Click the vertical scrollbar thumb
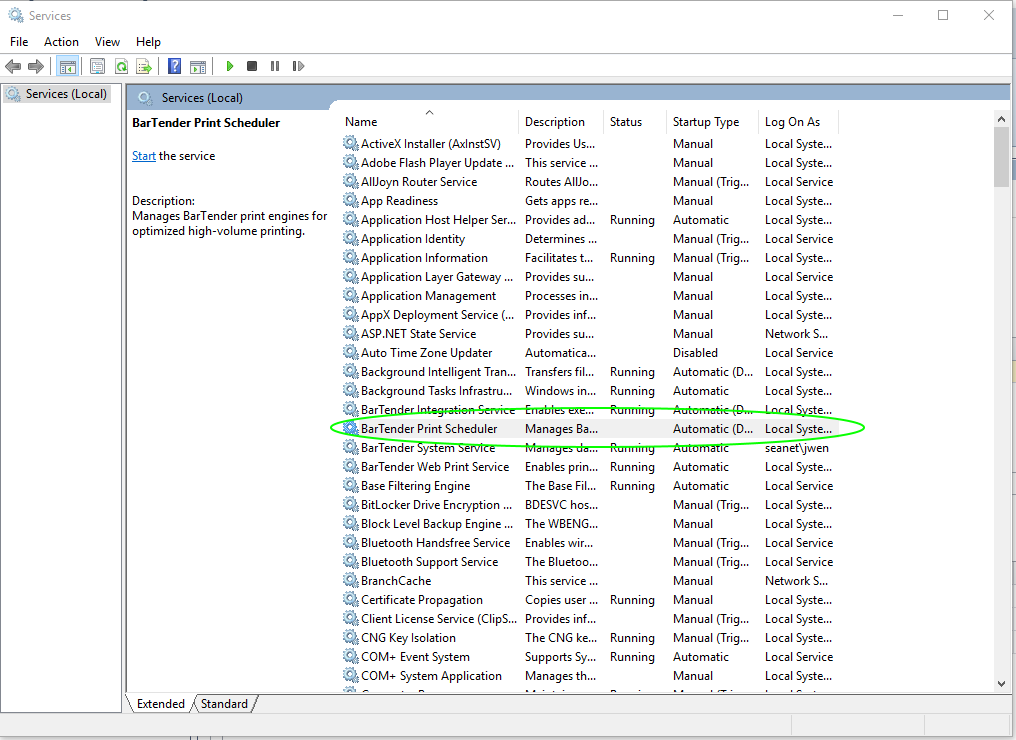Viewport: 1016px width, 740px height. click(x=1001, y=157)
